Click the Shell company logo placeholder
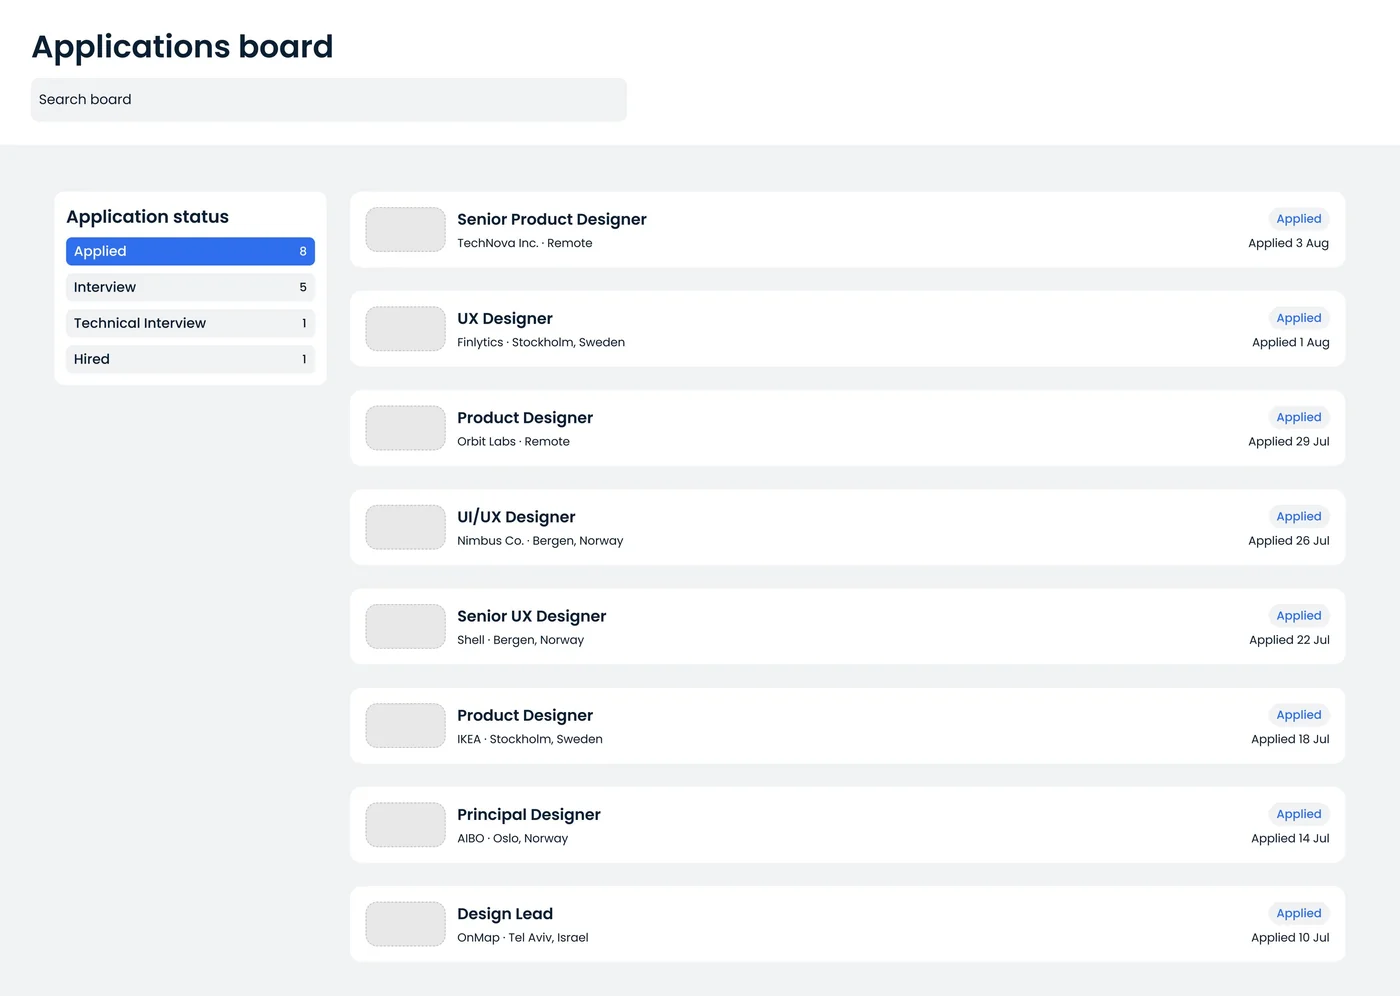Viewport: 1400px width, 996px height. point(405,627)
